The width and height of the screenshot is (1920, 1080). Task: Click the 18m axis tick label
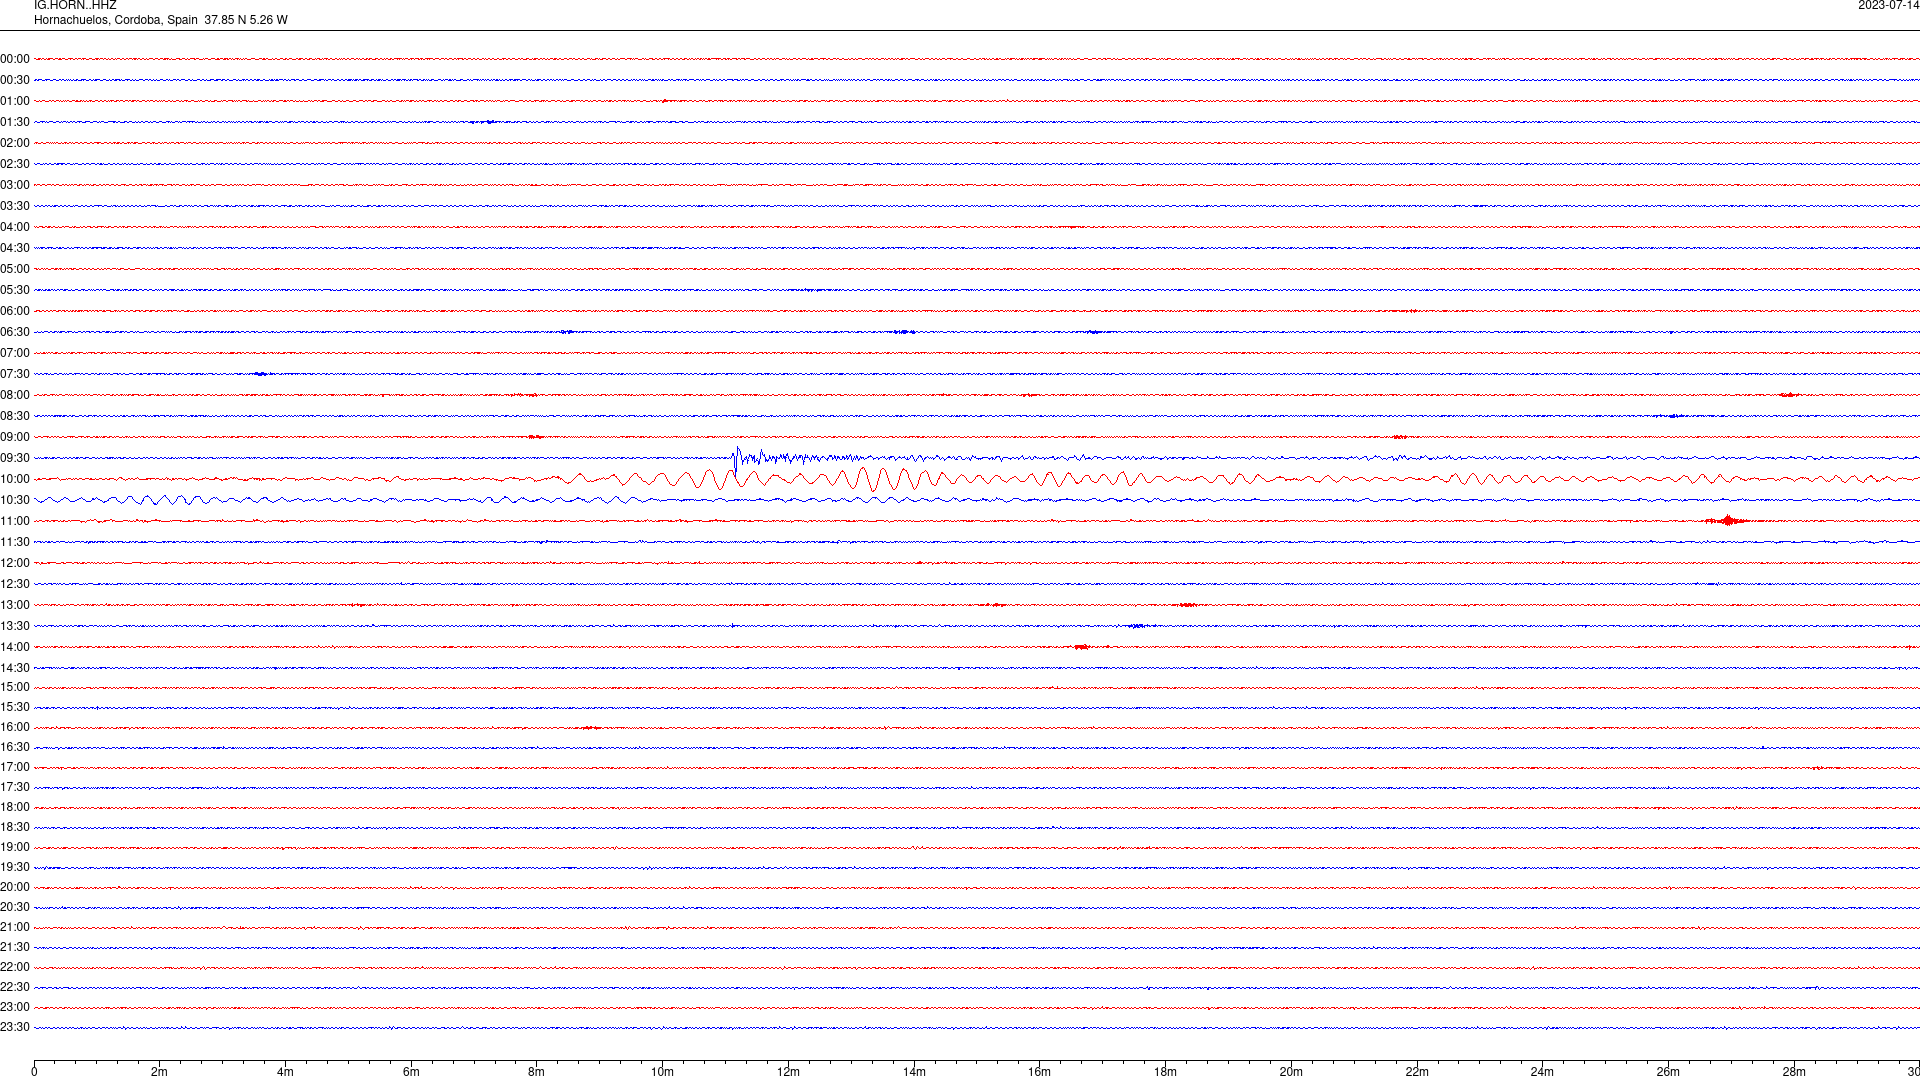point(1165,1072)
